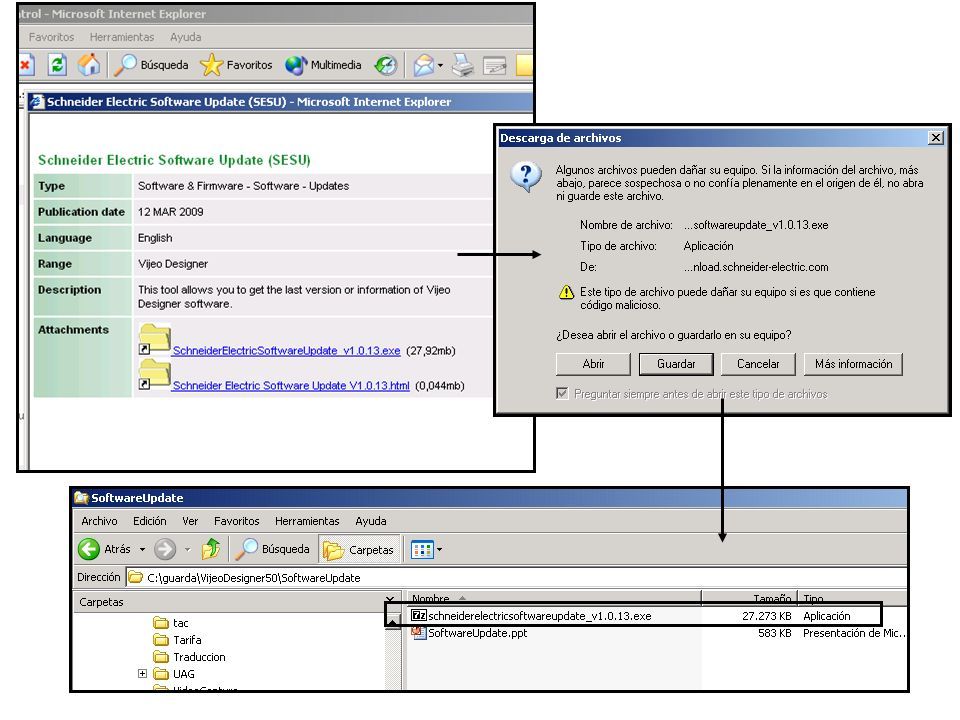Click the 'Vijeo Designer' Range value
The image size is (960, 720).
pyautogui.click(x=173, y=264)
